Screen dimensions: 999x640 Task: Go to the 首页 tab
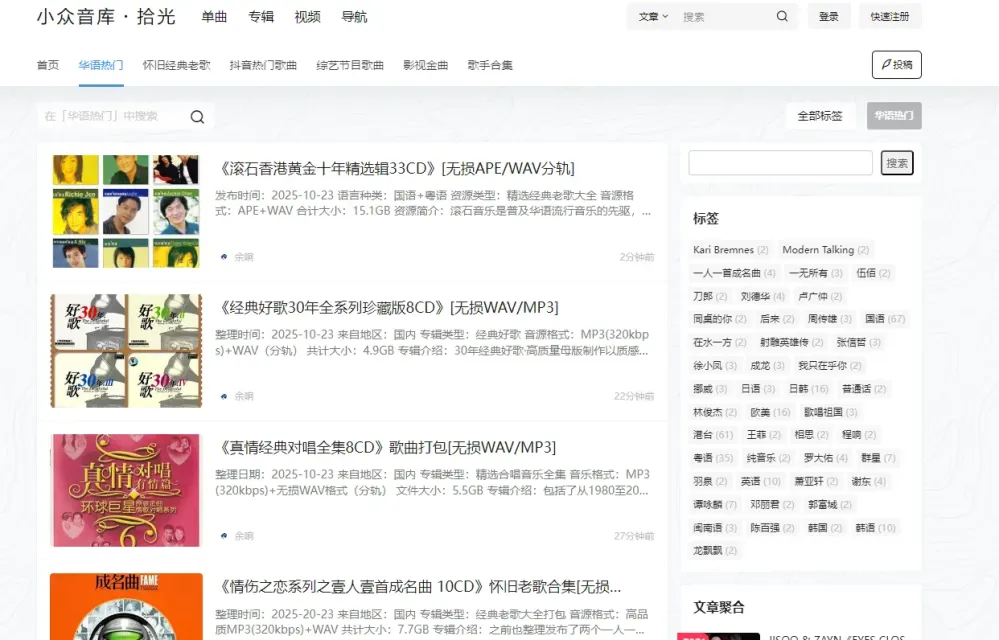(x=48, y=65)
